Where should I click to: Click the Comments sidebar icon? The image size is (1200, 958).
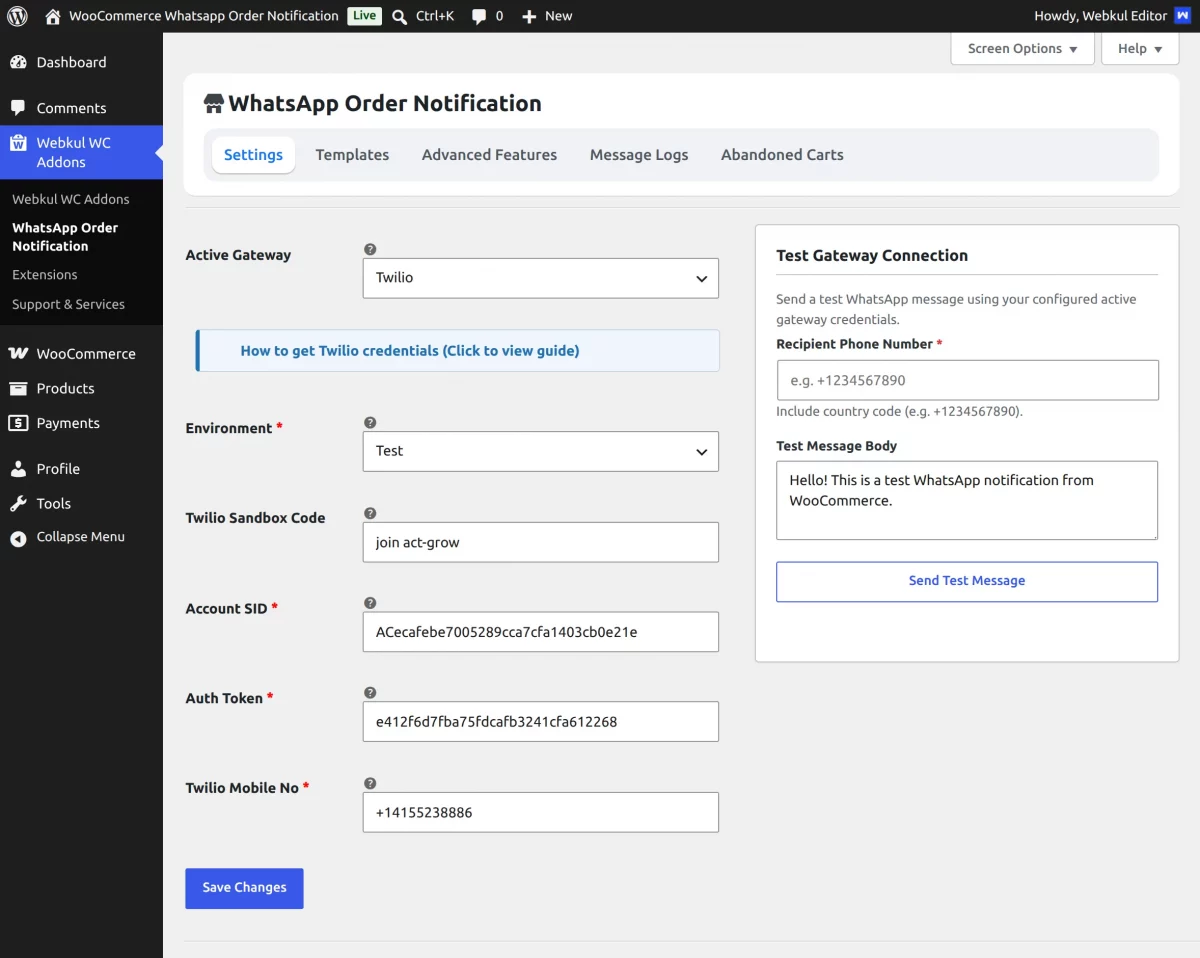[x=18, y=107]
